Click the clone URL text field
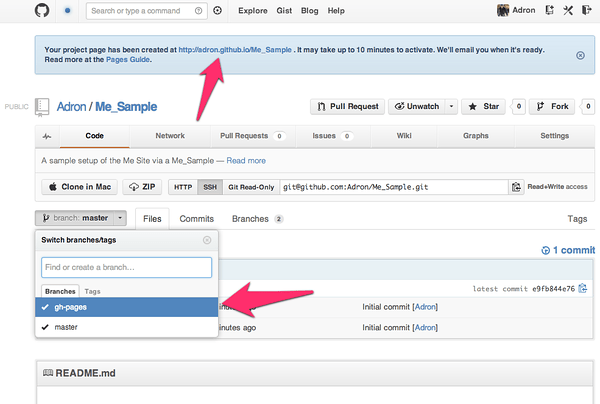This screenshot has height=404, width=600. 394,187
